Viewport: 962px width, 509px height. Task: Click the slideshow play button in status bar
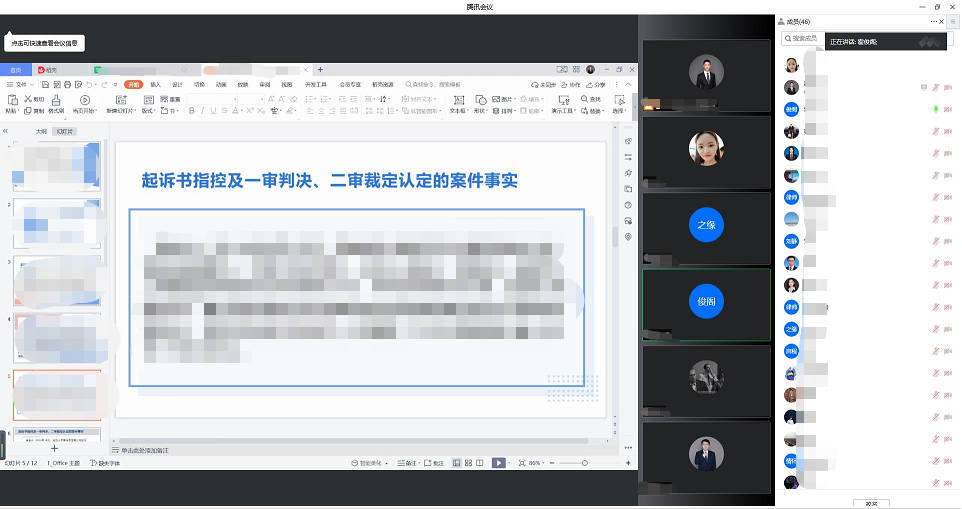tap(499, 463)
